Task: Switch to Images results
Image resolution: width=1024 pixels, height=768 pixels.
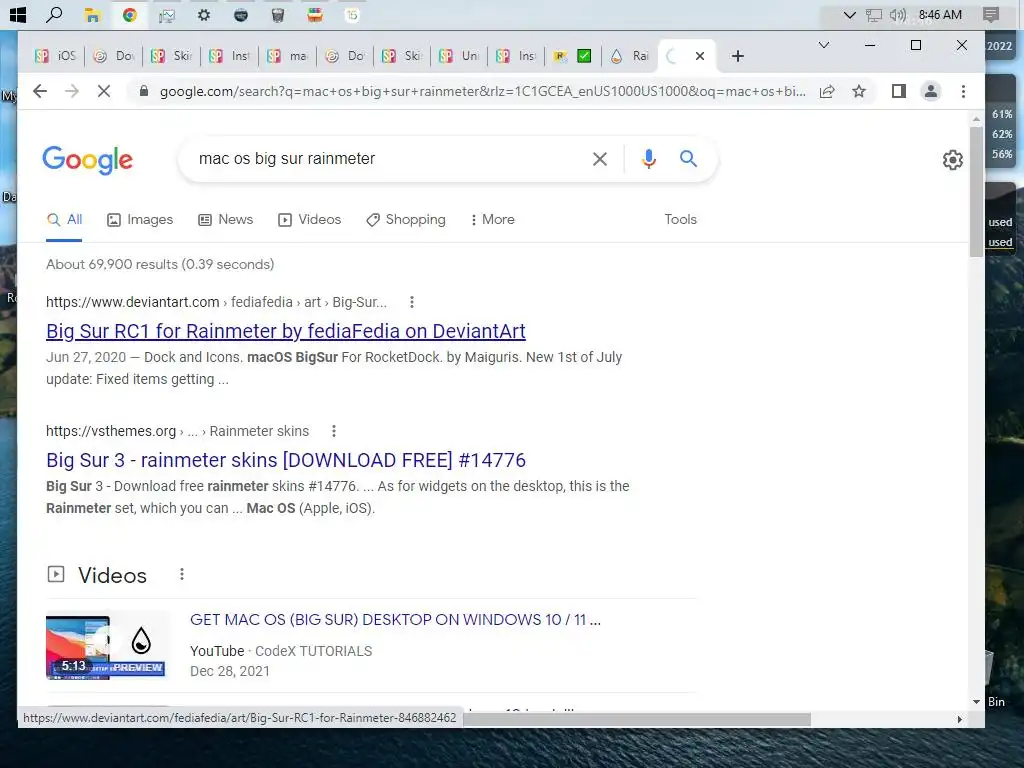Action: (140, 220)
